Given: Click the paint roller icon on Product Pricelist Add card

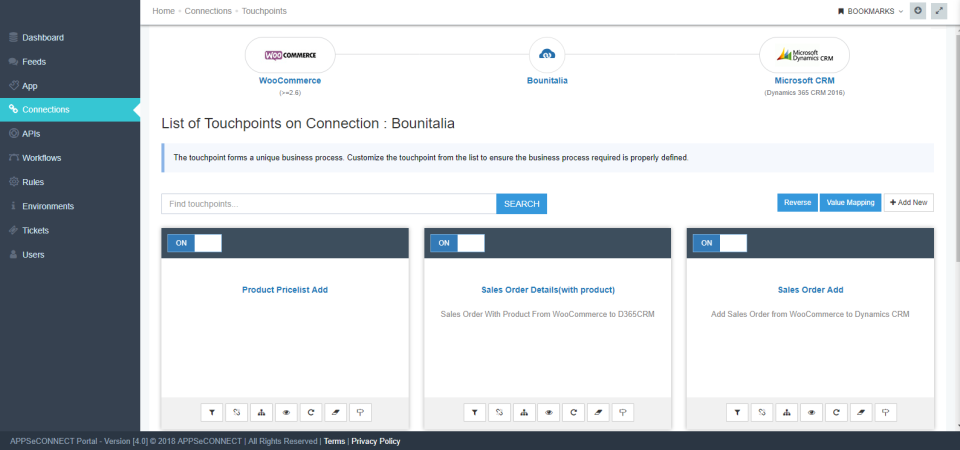Looking at the screenshot, I should (x=361, y=413).
